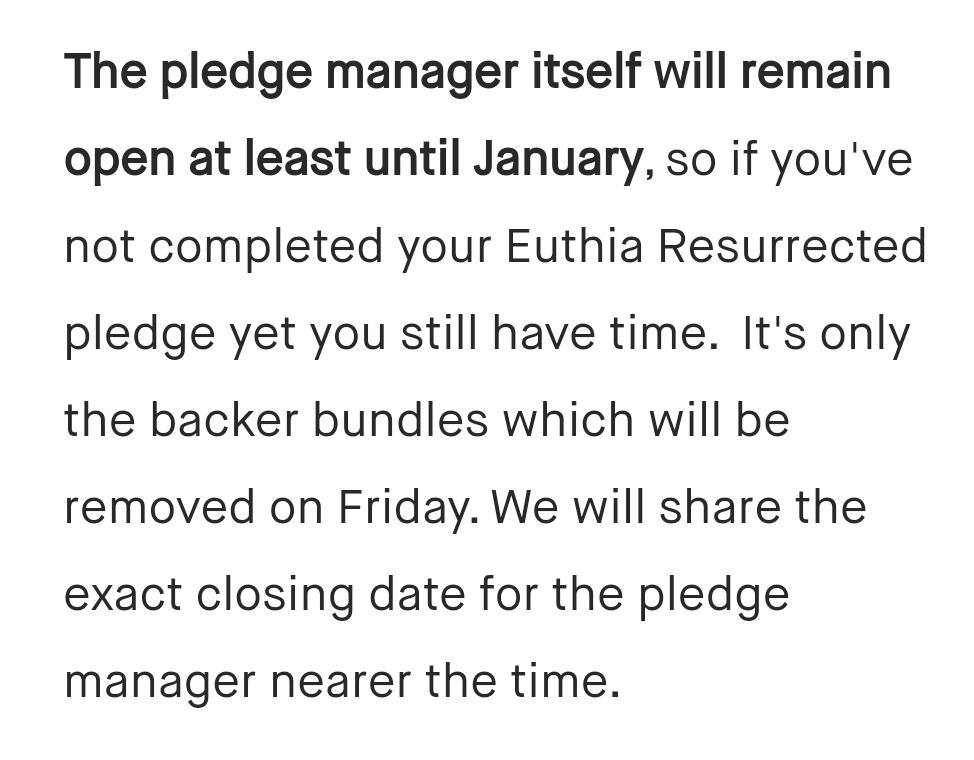Click on the word "bundles"
The width and height of the screenshot is (974, 760).
tap(400, 419)
